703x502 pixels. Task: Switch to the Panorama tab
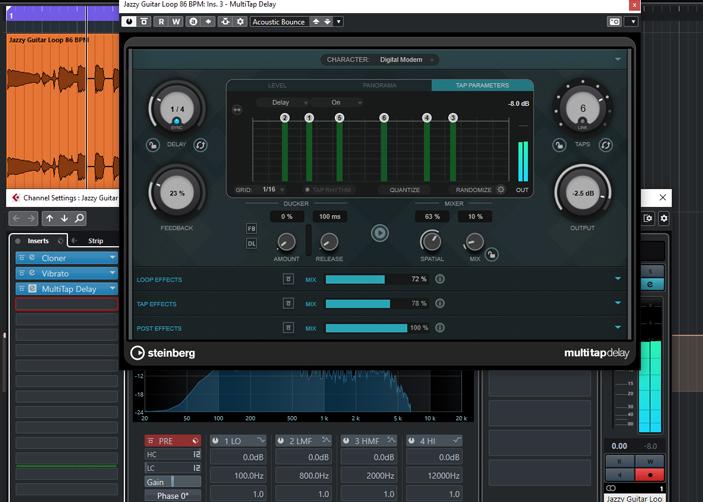(380, 86)
